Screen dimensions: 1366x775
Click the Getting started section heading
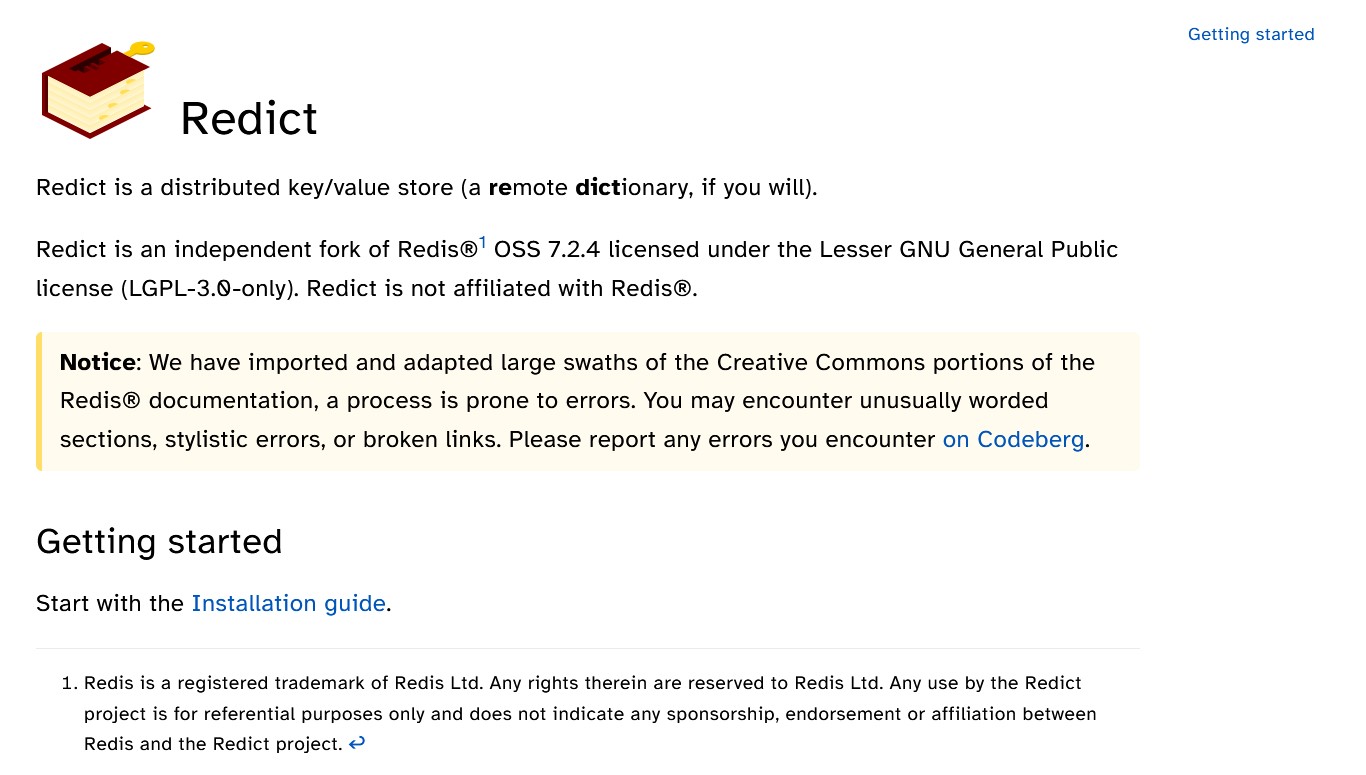[x=159, y=541]
